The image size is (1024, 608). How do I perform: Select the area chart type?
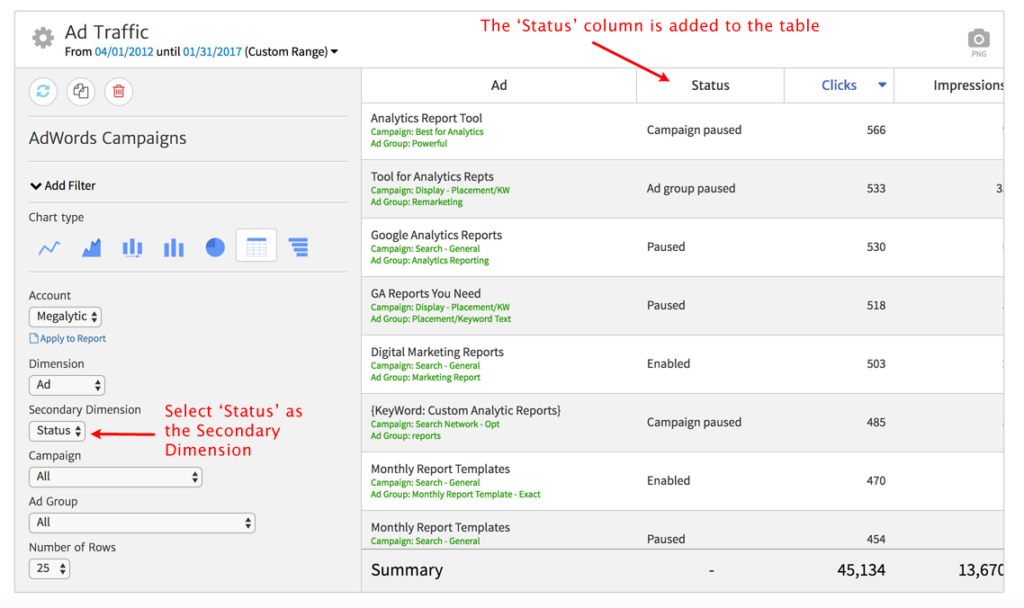point(90,245)
